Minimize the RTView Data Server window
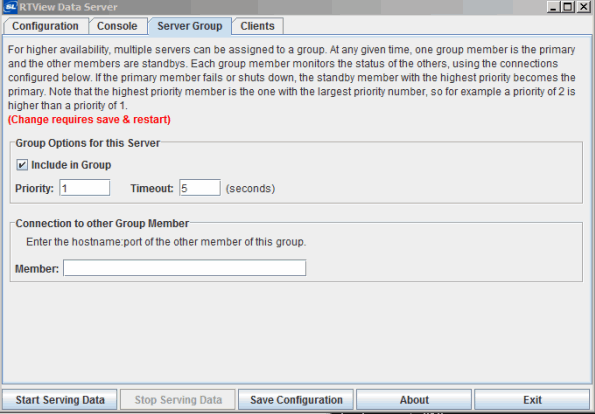This screenshot has height=414, width=595. click(x=553, y=7)
